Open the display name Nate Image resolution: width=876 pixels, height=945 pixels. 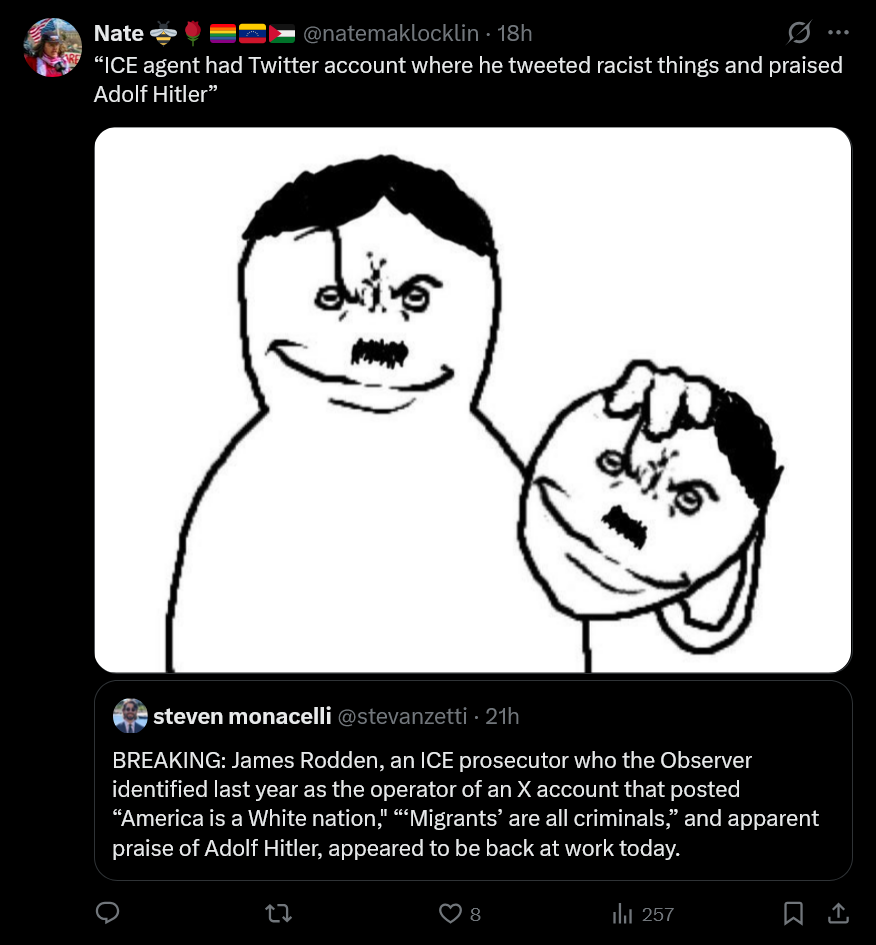[119, 33]
